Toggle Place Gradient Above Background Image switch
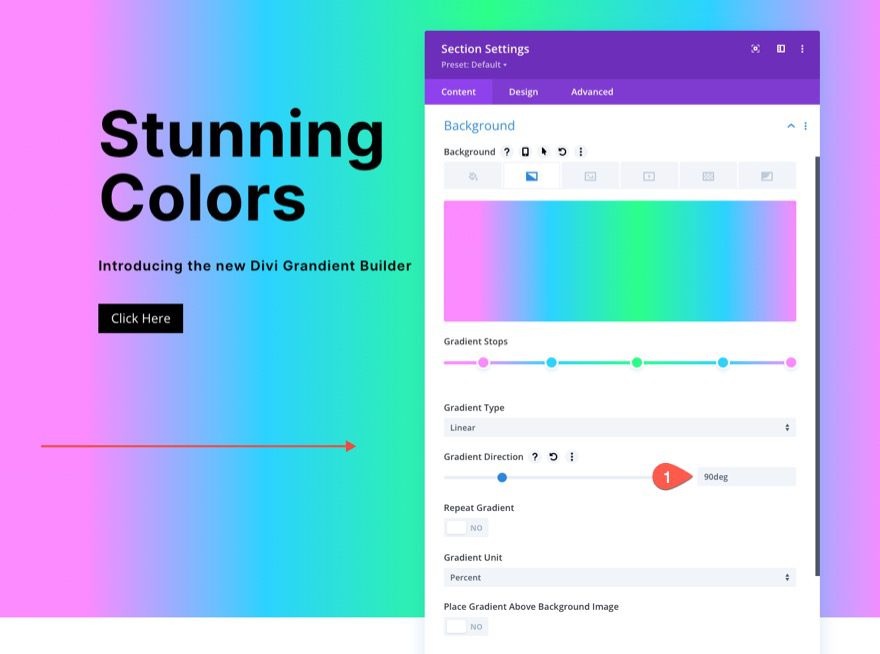The image size is (880, 654). click(x=466, y=626)
